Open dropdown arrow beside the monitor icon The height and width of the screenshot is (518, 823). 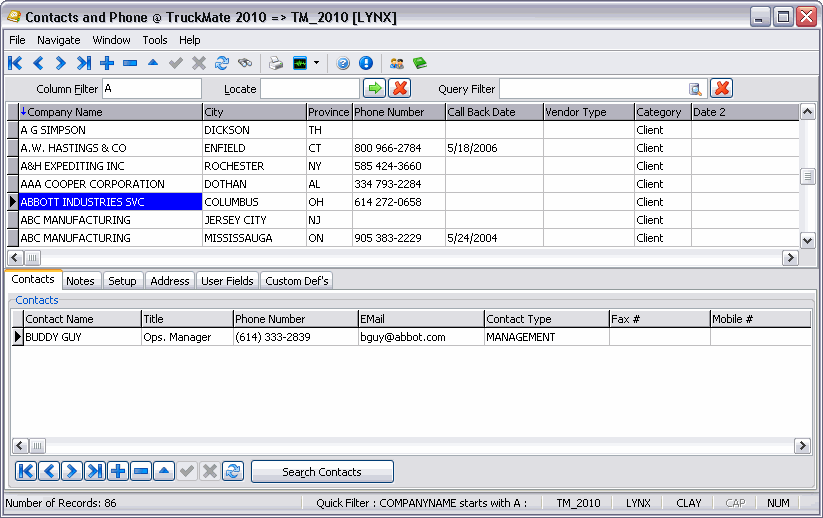(316, 63)
